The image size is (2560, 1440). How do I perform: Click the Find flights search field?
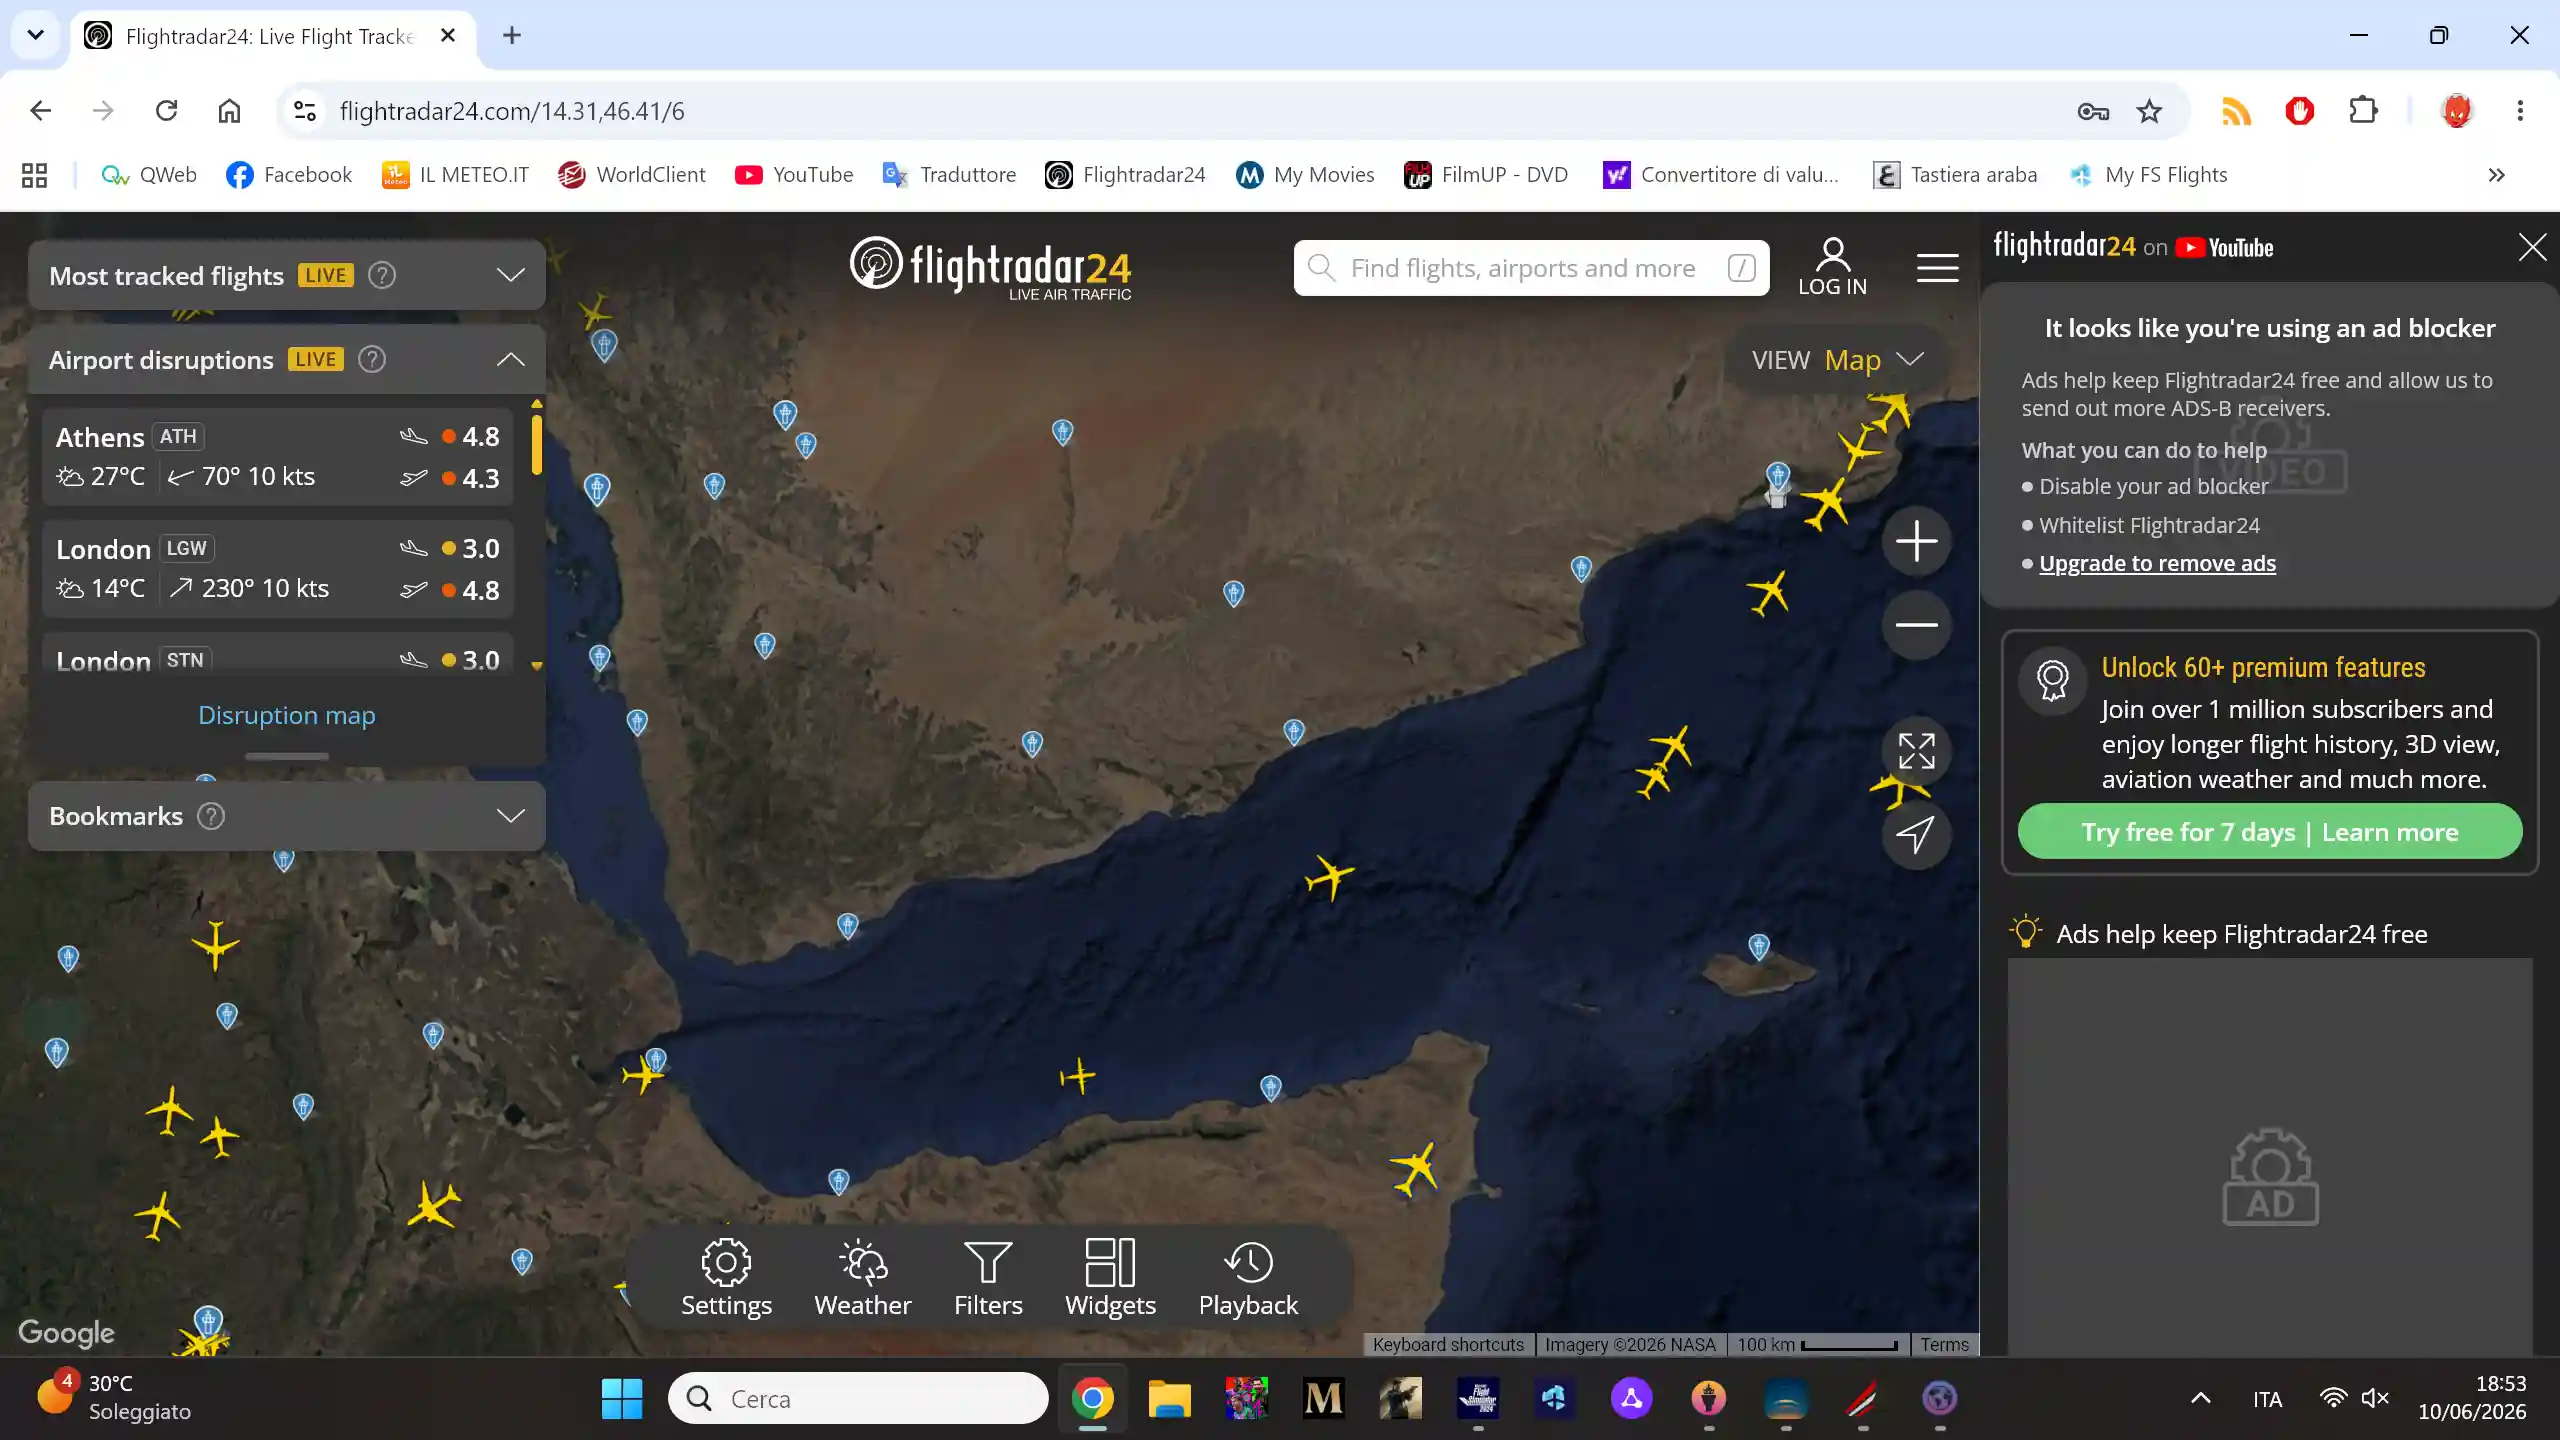(1530, 268)
